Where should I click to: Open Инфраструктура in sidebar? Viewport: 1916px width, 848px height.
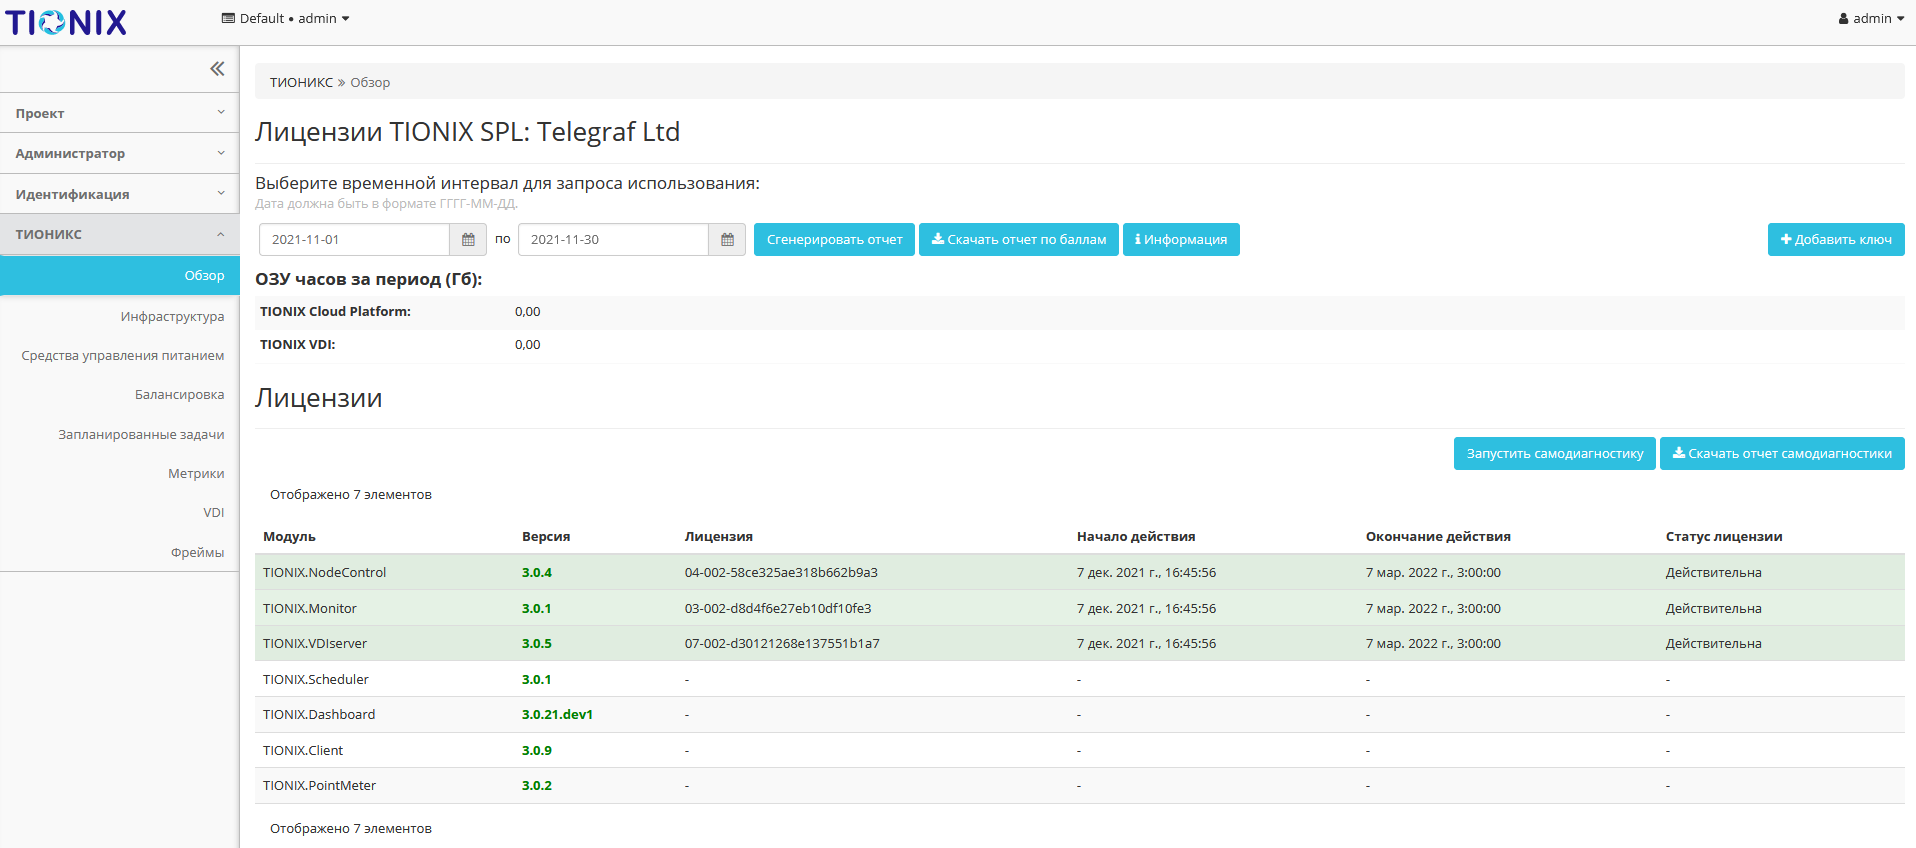point(172,316)
